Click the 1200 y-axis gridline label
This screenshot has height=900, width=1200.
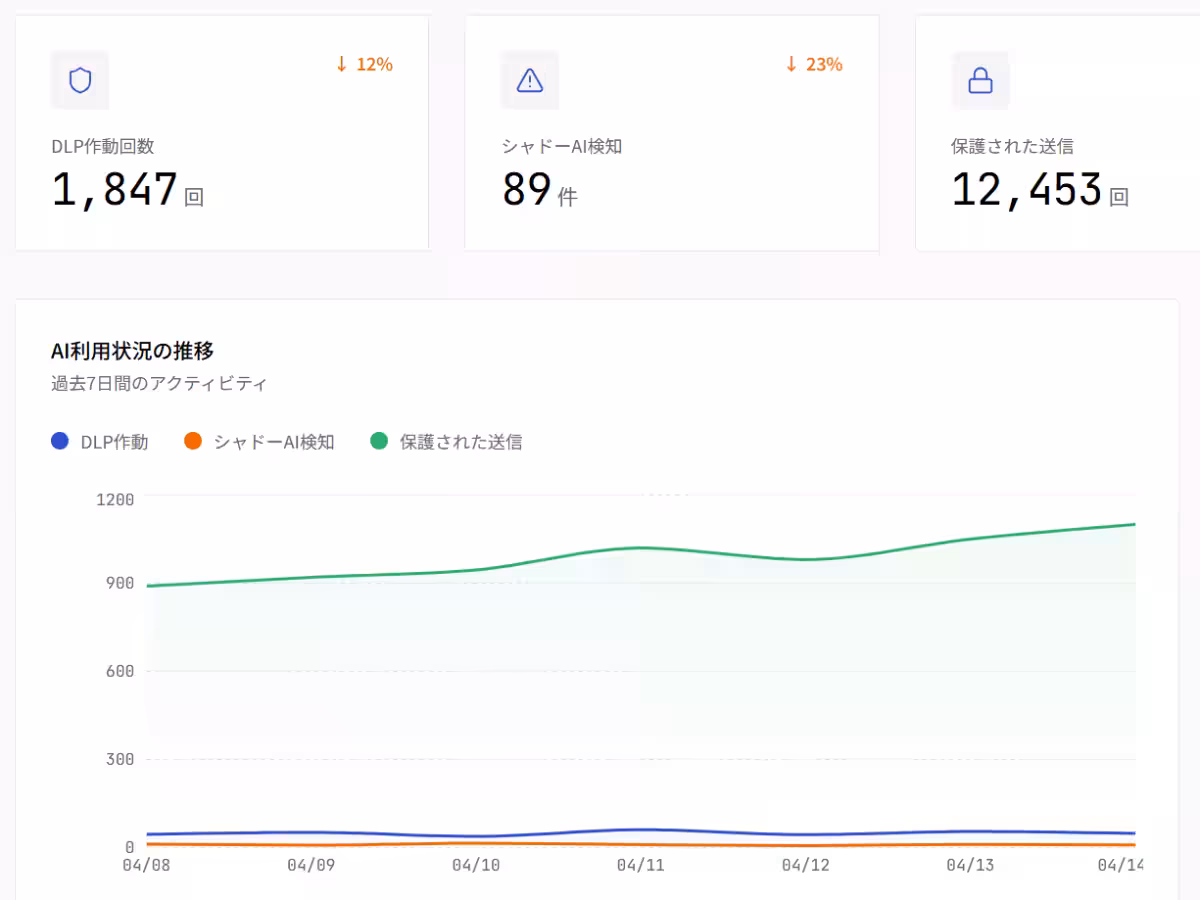pos(115,498)
